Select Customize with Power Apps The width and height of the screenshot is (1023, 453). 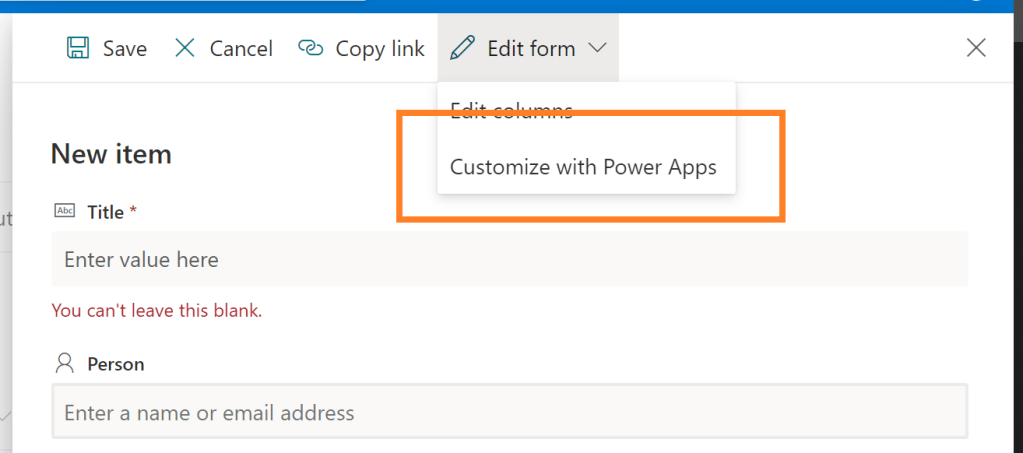pyautogui.click(x=583, y=167)
